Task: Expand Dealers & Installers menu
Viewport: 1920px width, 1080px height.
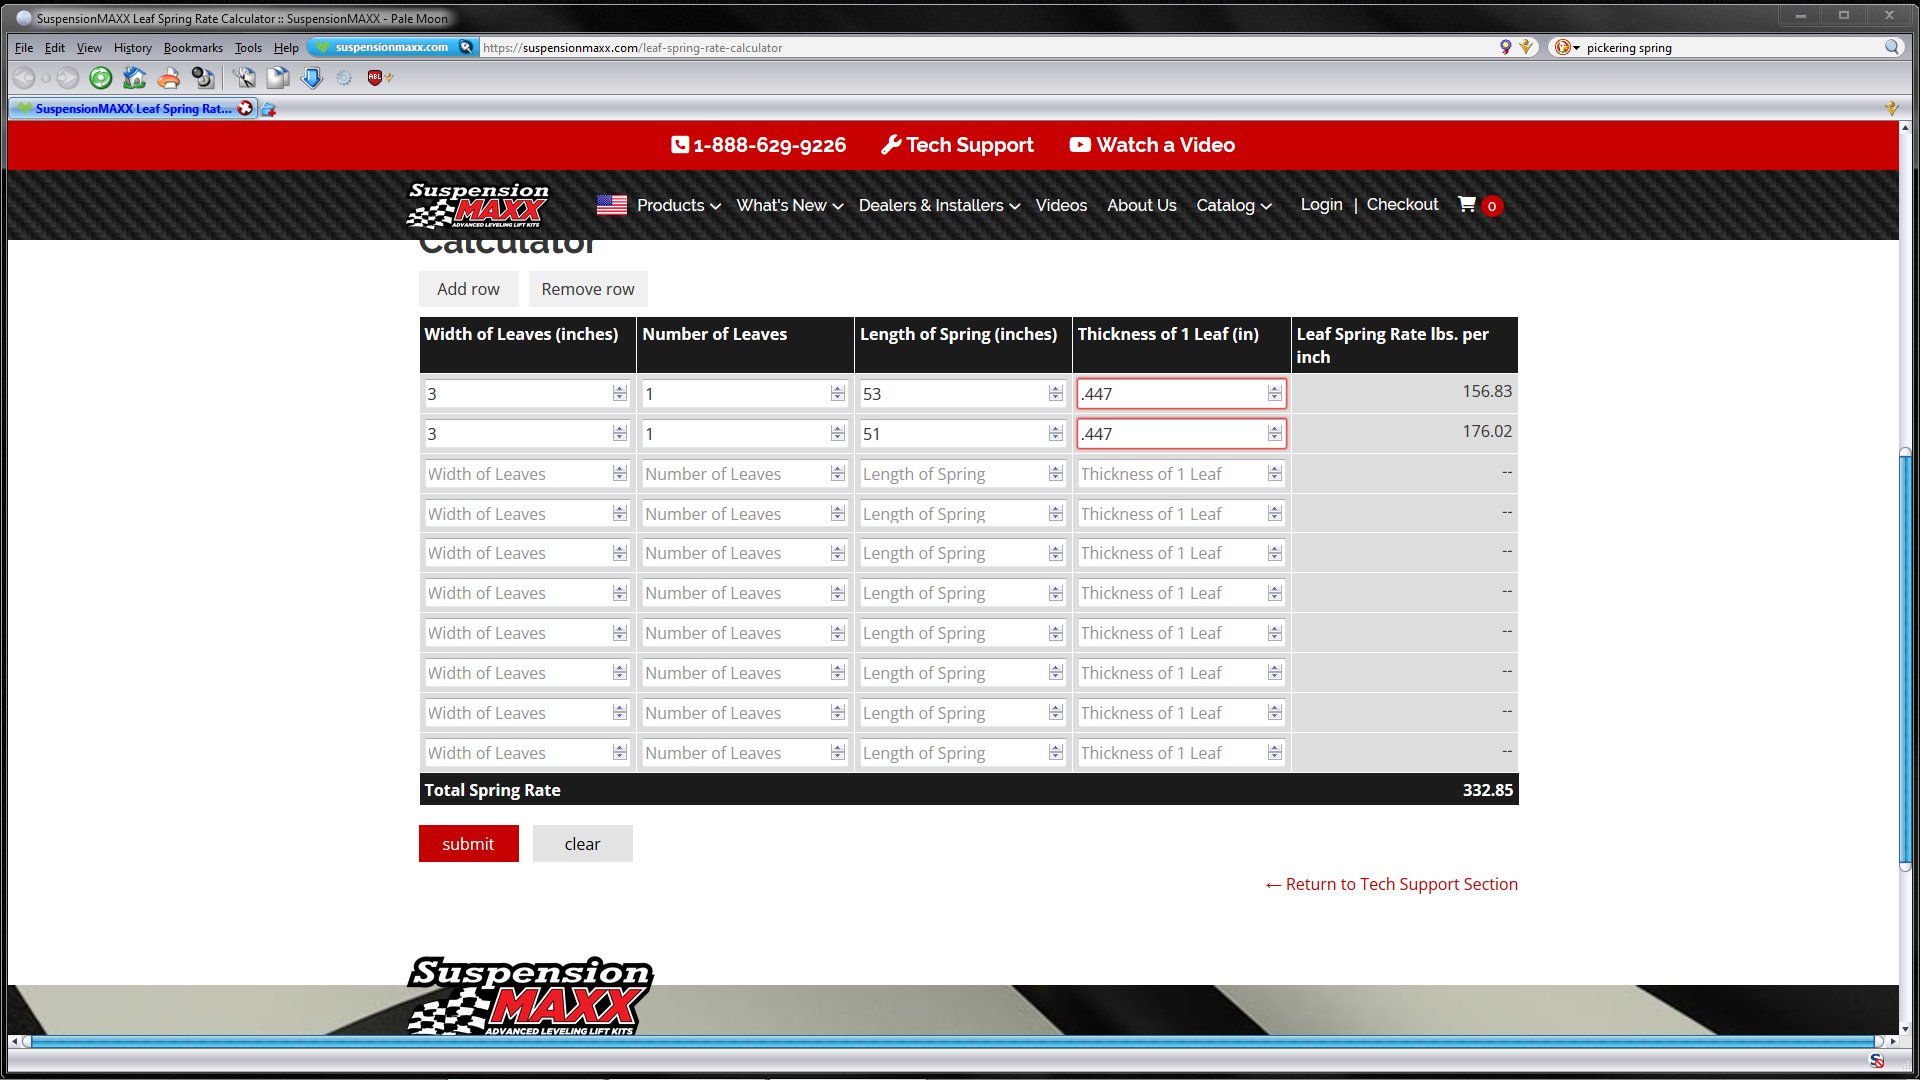Action: (x=938, y=205)
